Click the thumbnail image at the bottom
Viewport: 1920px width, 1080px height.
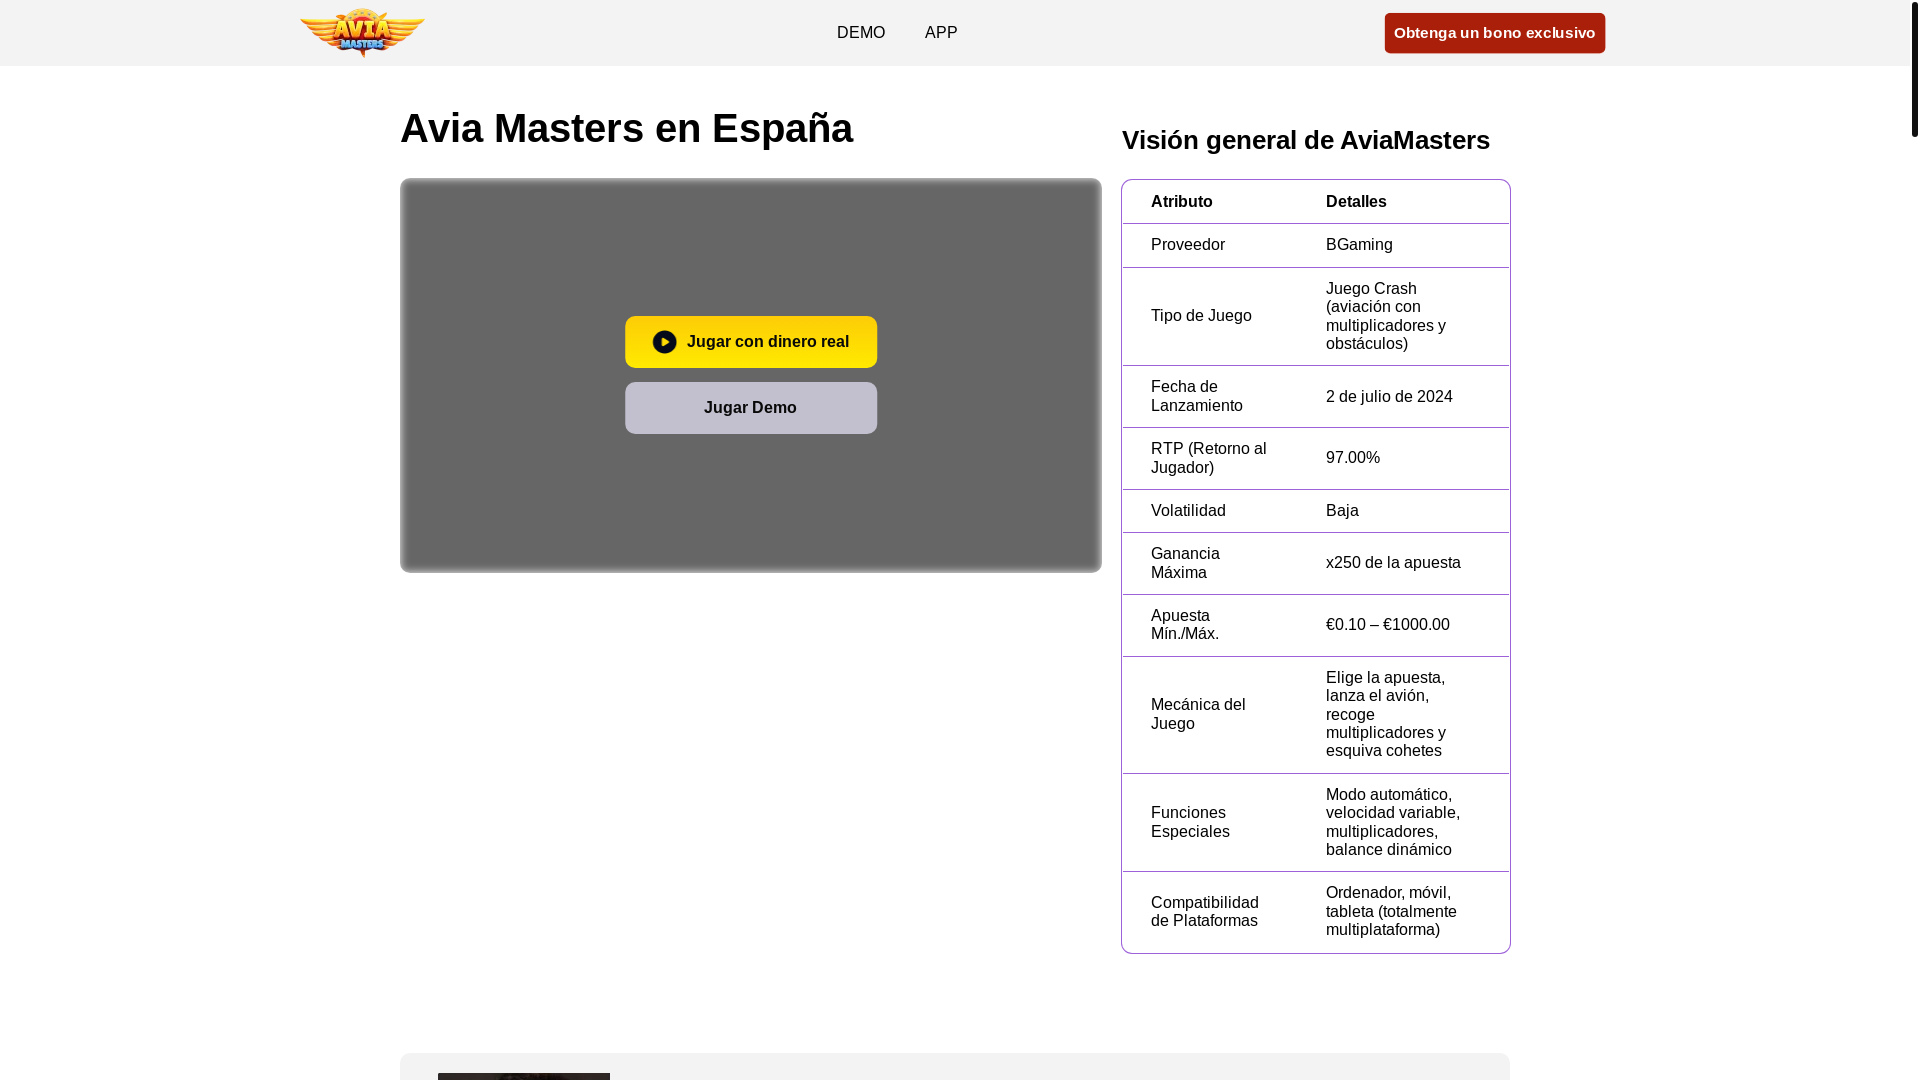[524, 1077]
